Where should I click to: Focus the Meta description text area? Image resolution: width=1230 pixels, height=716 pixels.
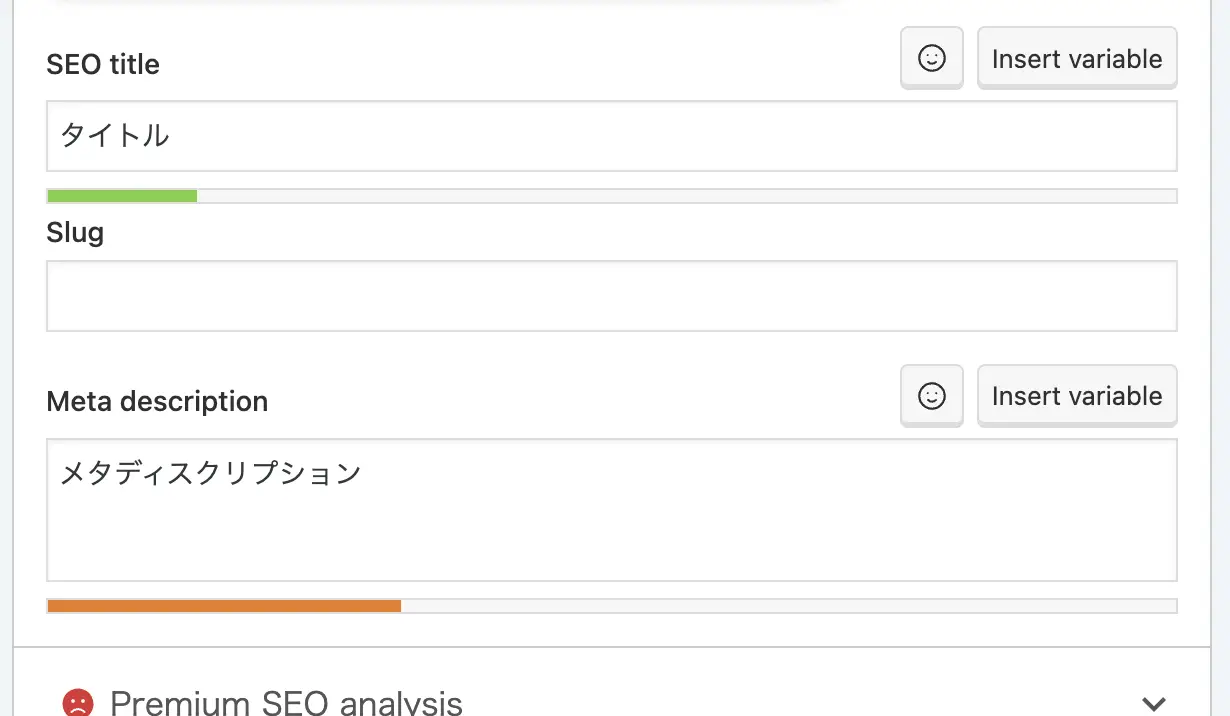click(x=612, y=510)
